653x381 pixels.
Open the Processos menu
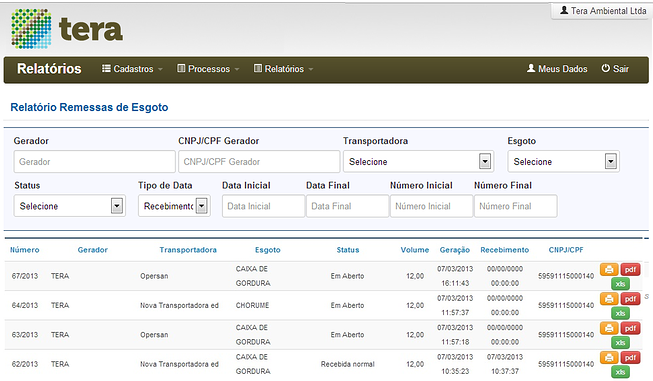[208, 69]
